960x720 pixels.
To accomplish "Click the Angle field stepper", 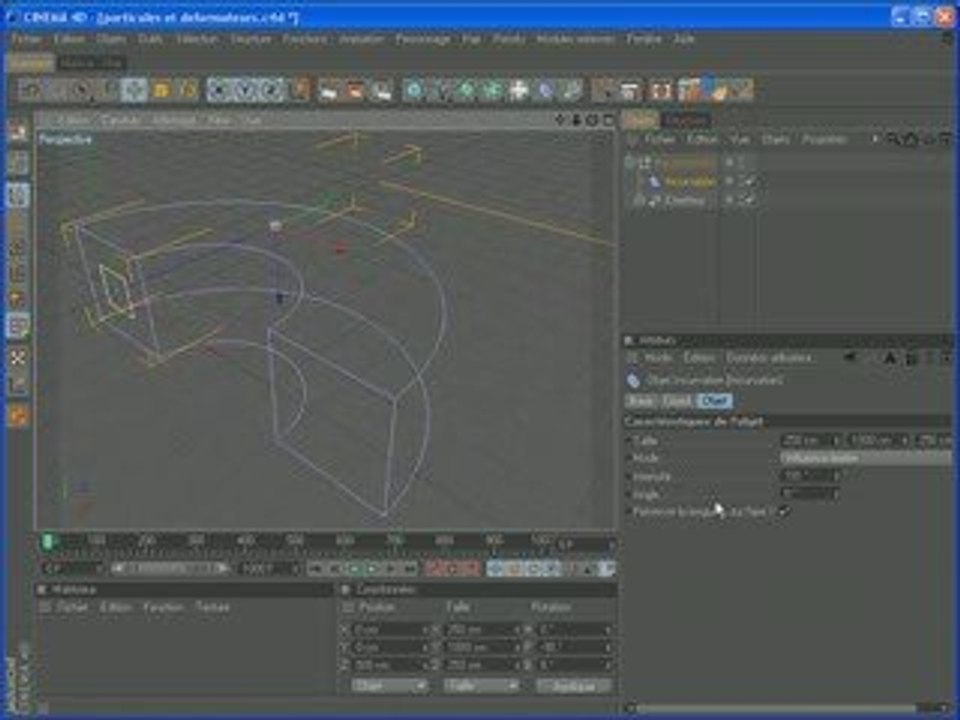I will click(x=836, y=493).
